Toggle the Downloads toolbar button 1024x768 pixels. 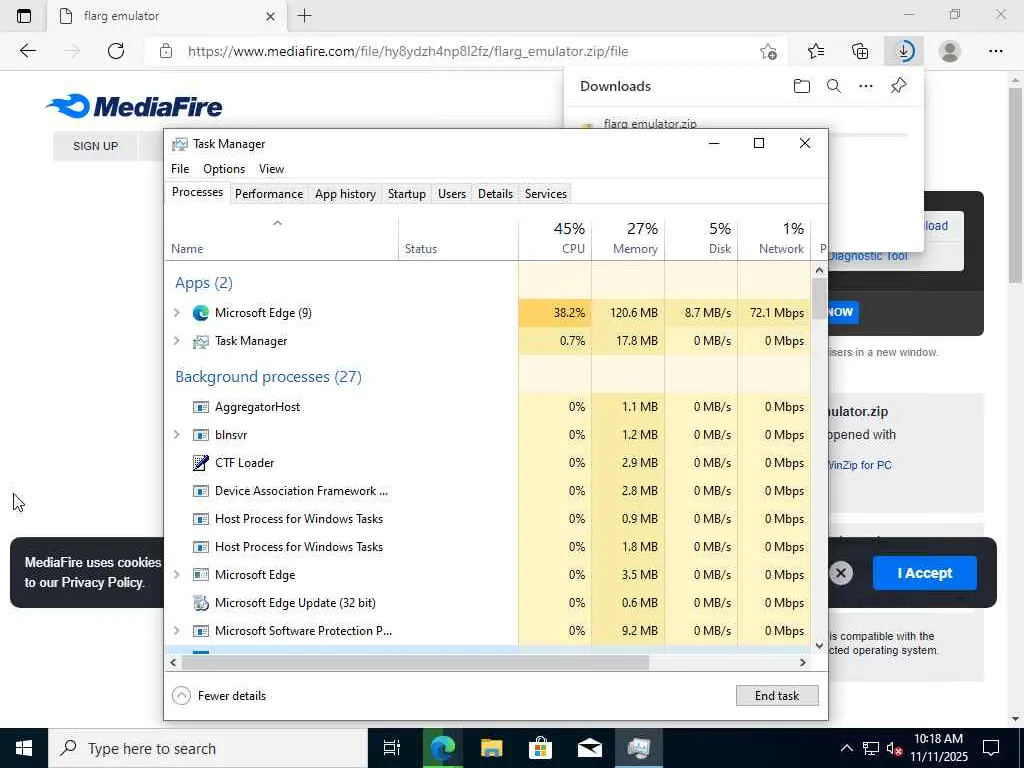904,51
